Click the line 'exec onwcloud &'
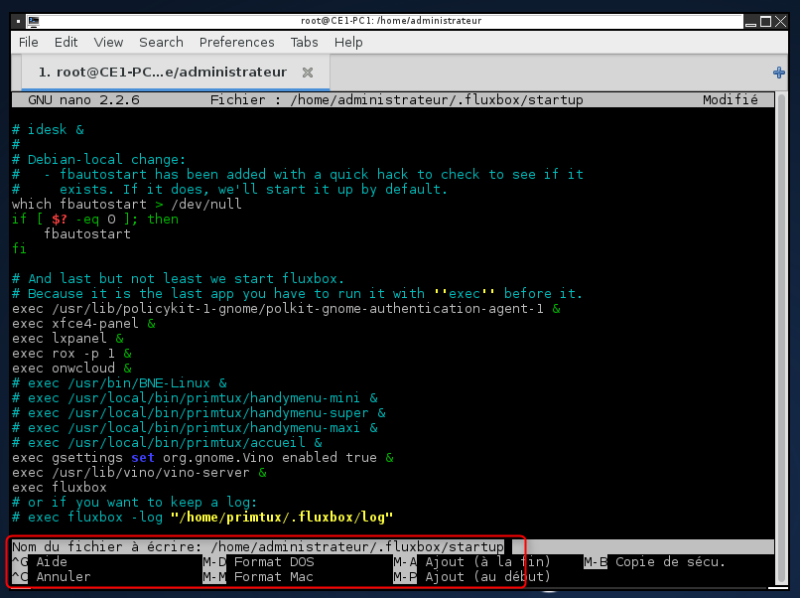This screenshot has height=598, width=800. 72,368
